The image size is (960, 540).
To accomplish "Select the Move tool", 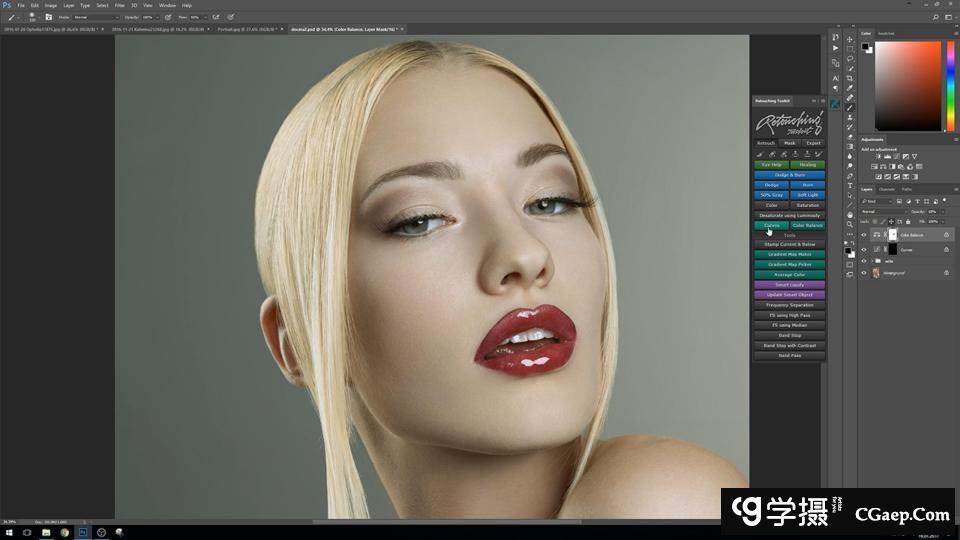I will pos(850,39).
